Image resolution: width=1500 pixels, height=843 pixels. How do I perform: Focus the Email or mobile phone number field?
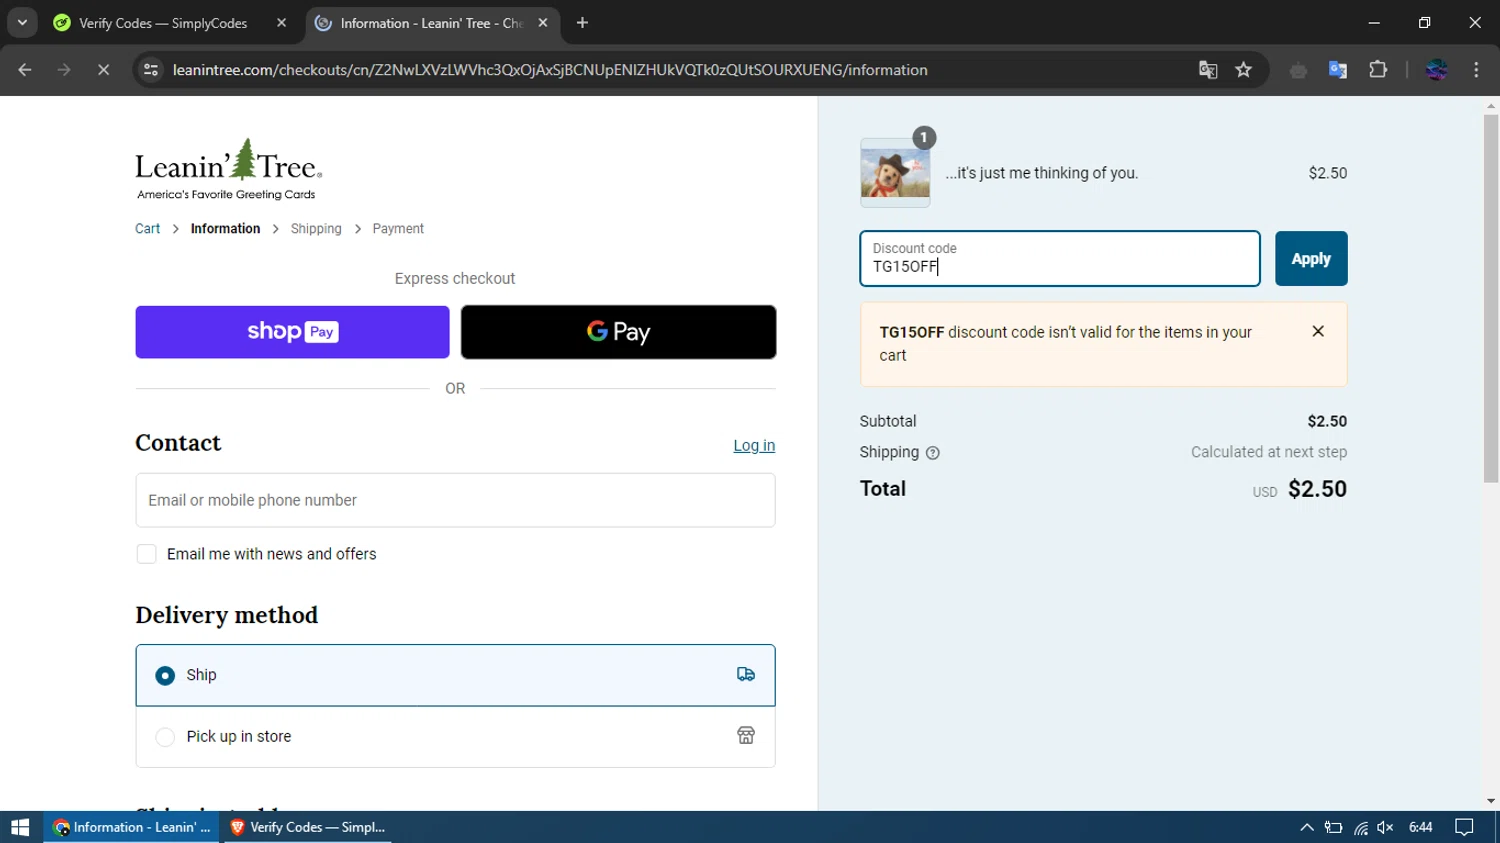tap(455, 500)
